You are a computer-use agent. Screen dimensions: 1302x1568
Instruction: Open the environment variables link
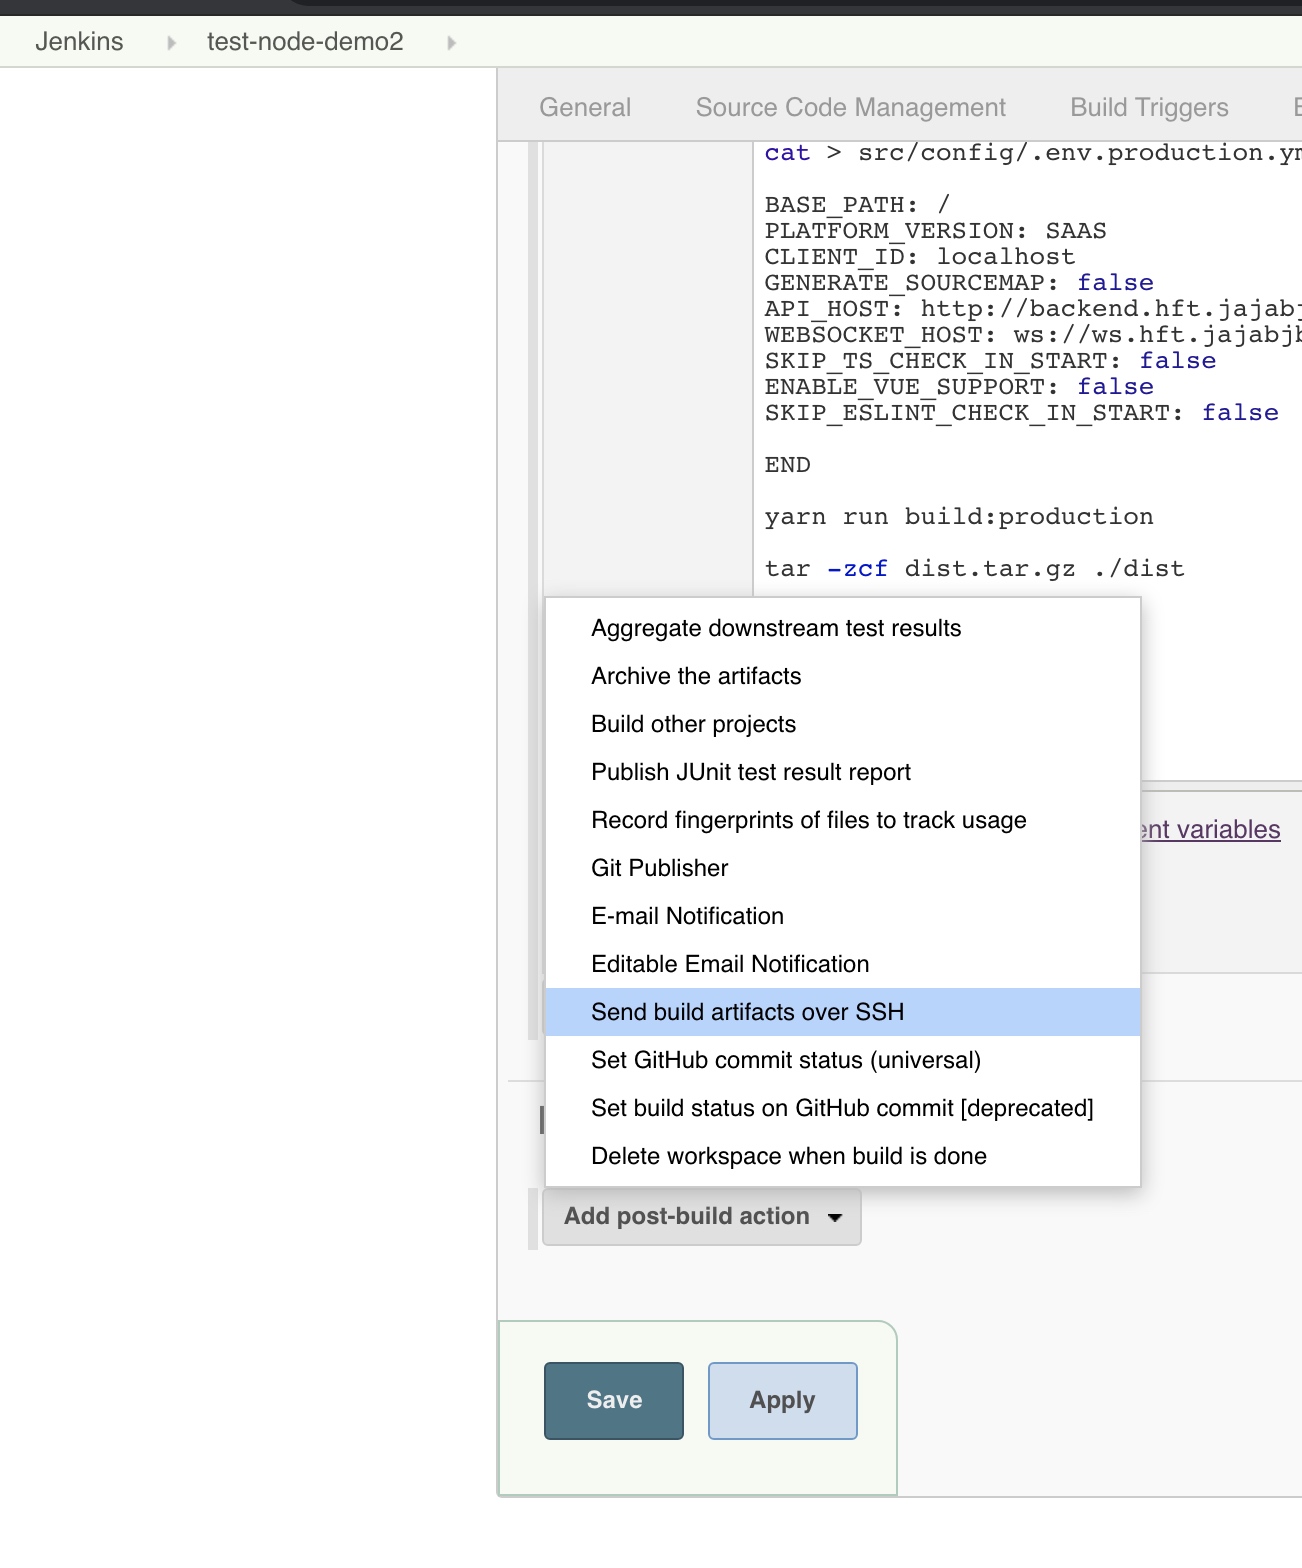1211,829
